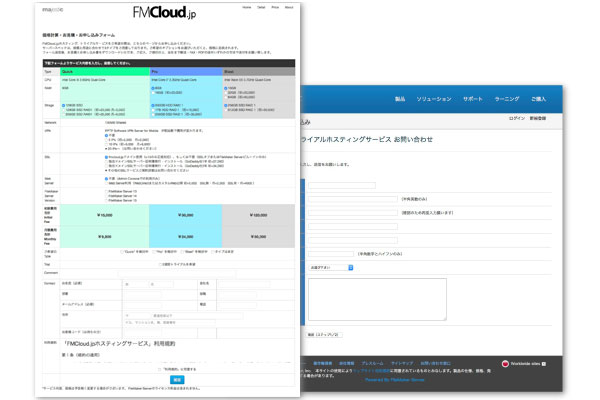The width and height of the screenshot is (600, 400).
Task: Click the red flag icon beside Worldwide sites
Action: tap(505, 364)
